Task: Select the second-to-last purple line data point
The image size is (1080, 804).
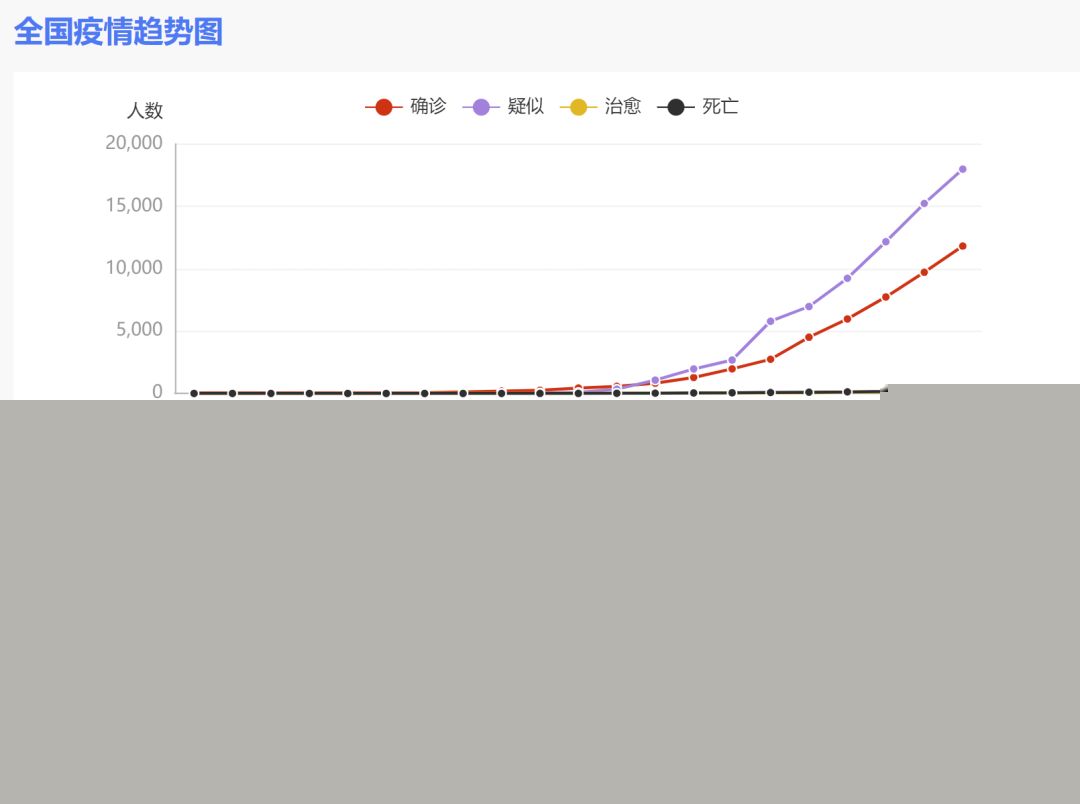Action: [924, 203]
